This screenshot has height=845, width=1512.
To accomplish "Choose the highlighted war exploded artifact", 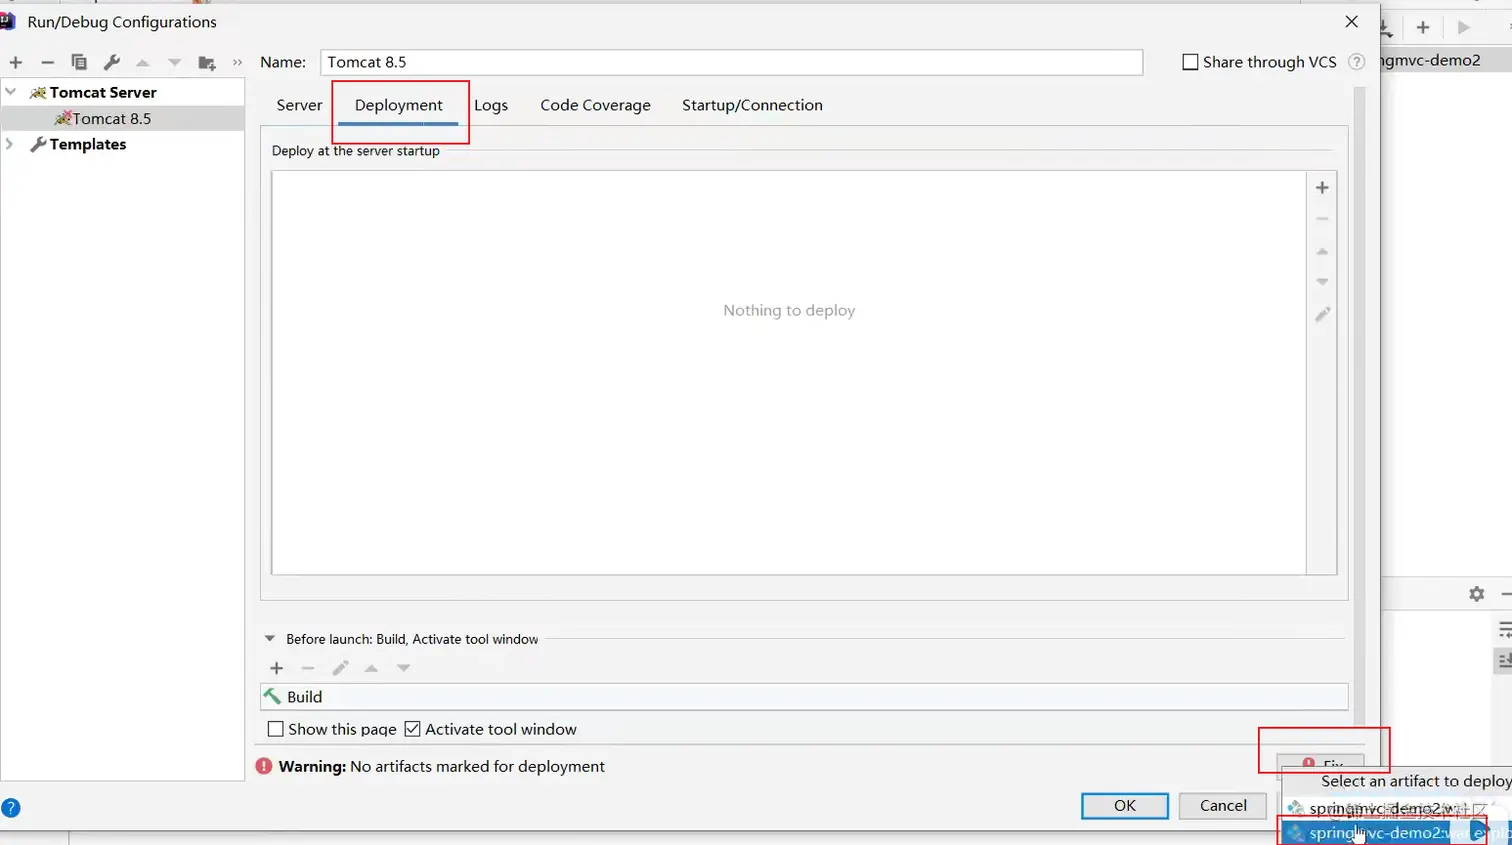I will 1397,833.
